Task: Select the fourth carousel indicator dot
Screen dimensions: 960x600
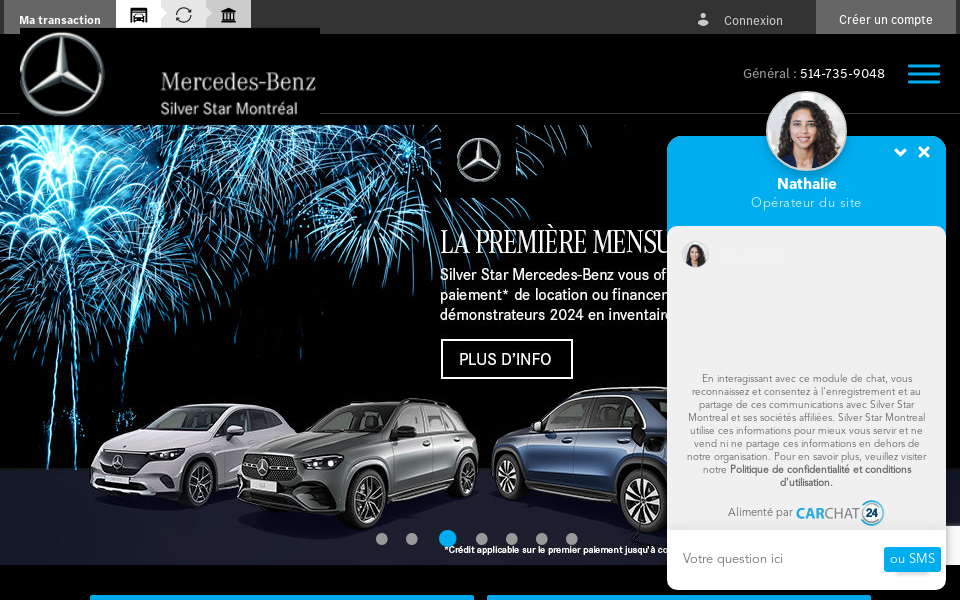Action: 481,538
